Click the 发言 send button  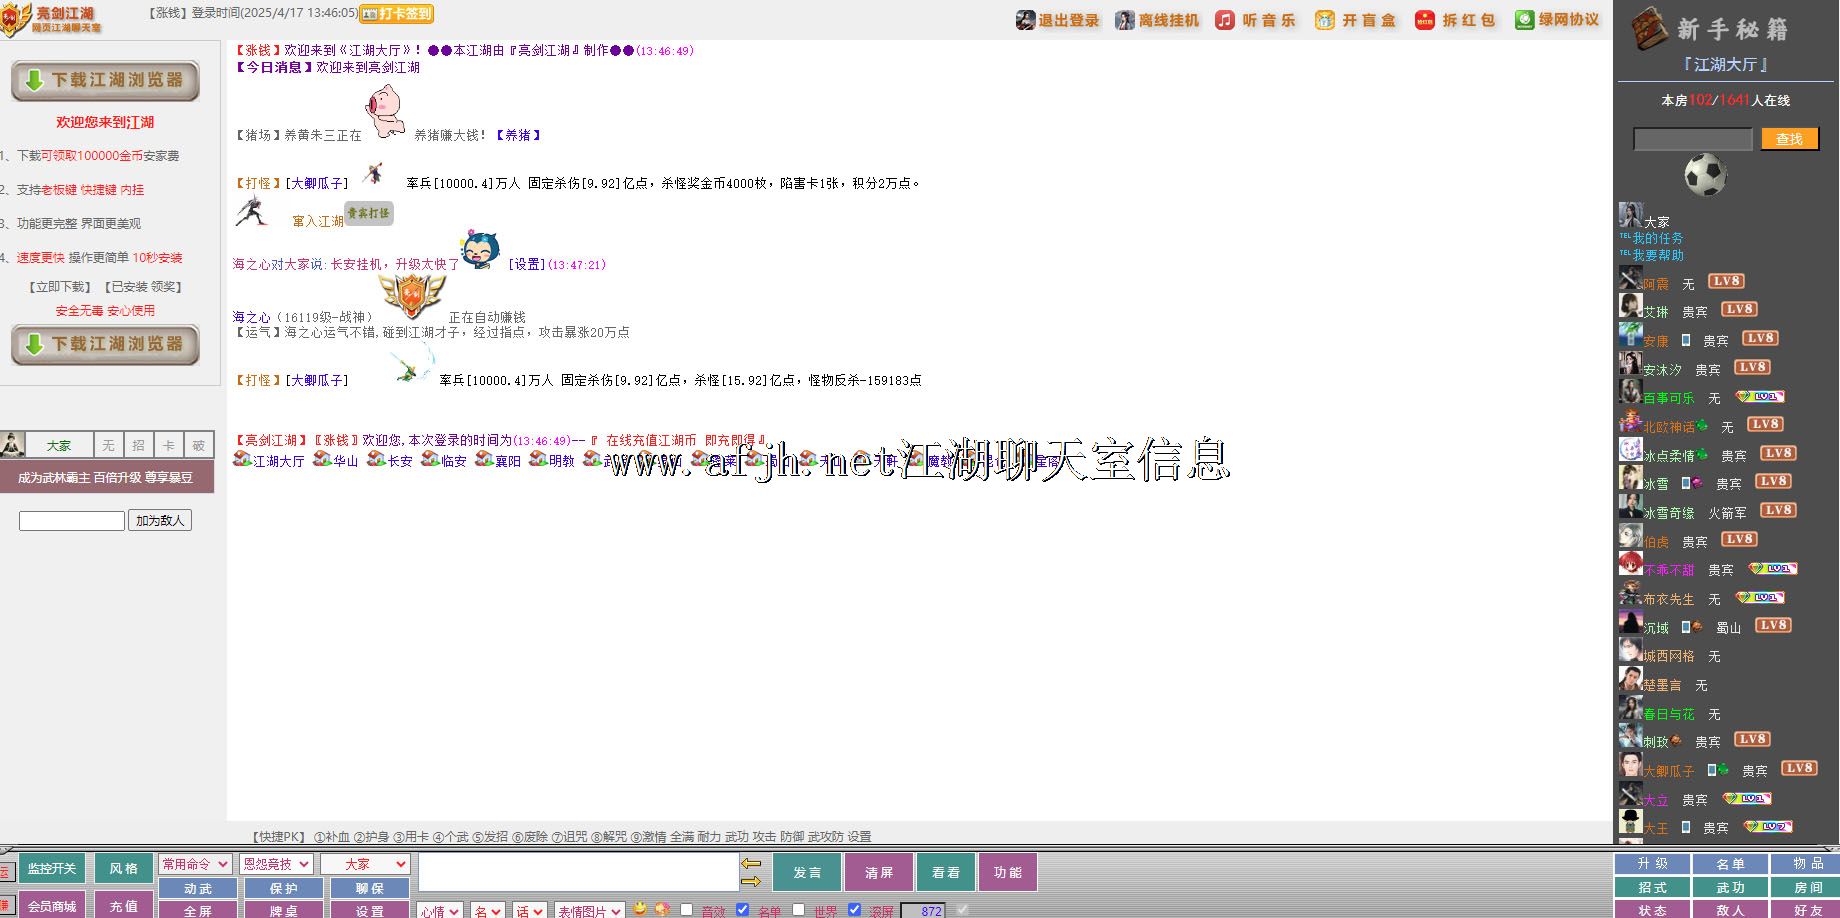point(807,872)
